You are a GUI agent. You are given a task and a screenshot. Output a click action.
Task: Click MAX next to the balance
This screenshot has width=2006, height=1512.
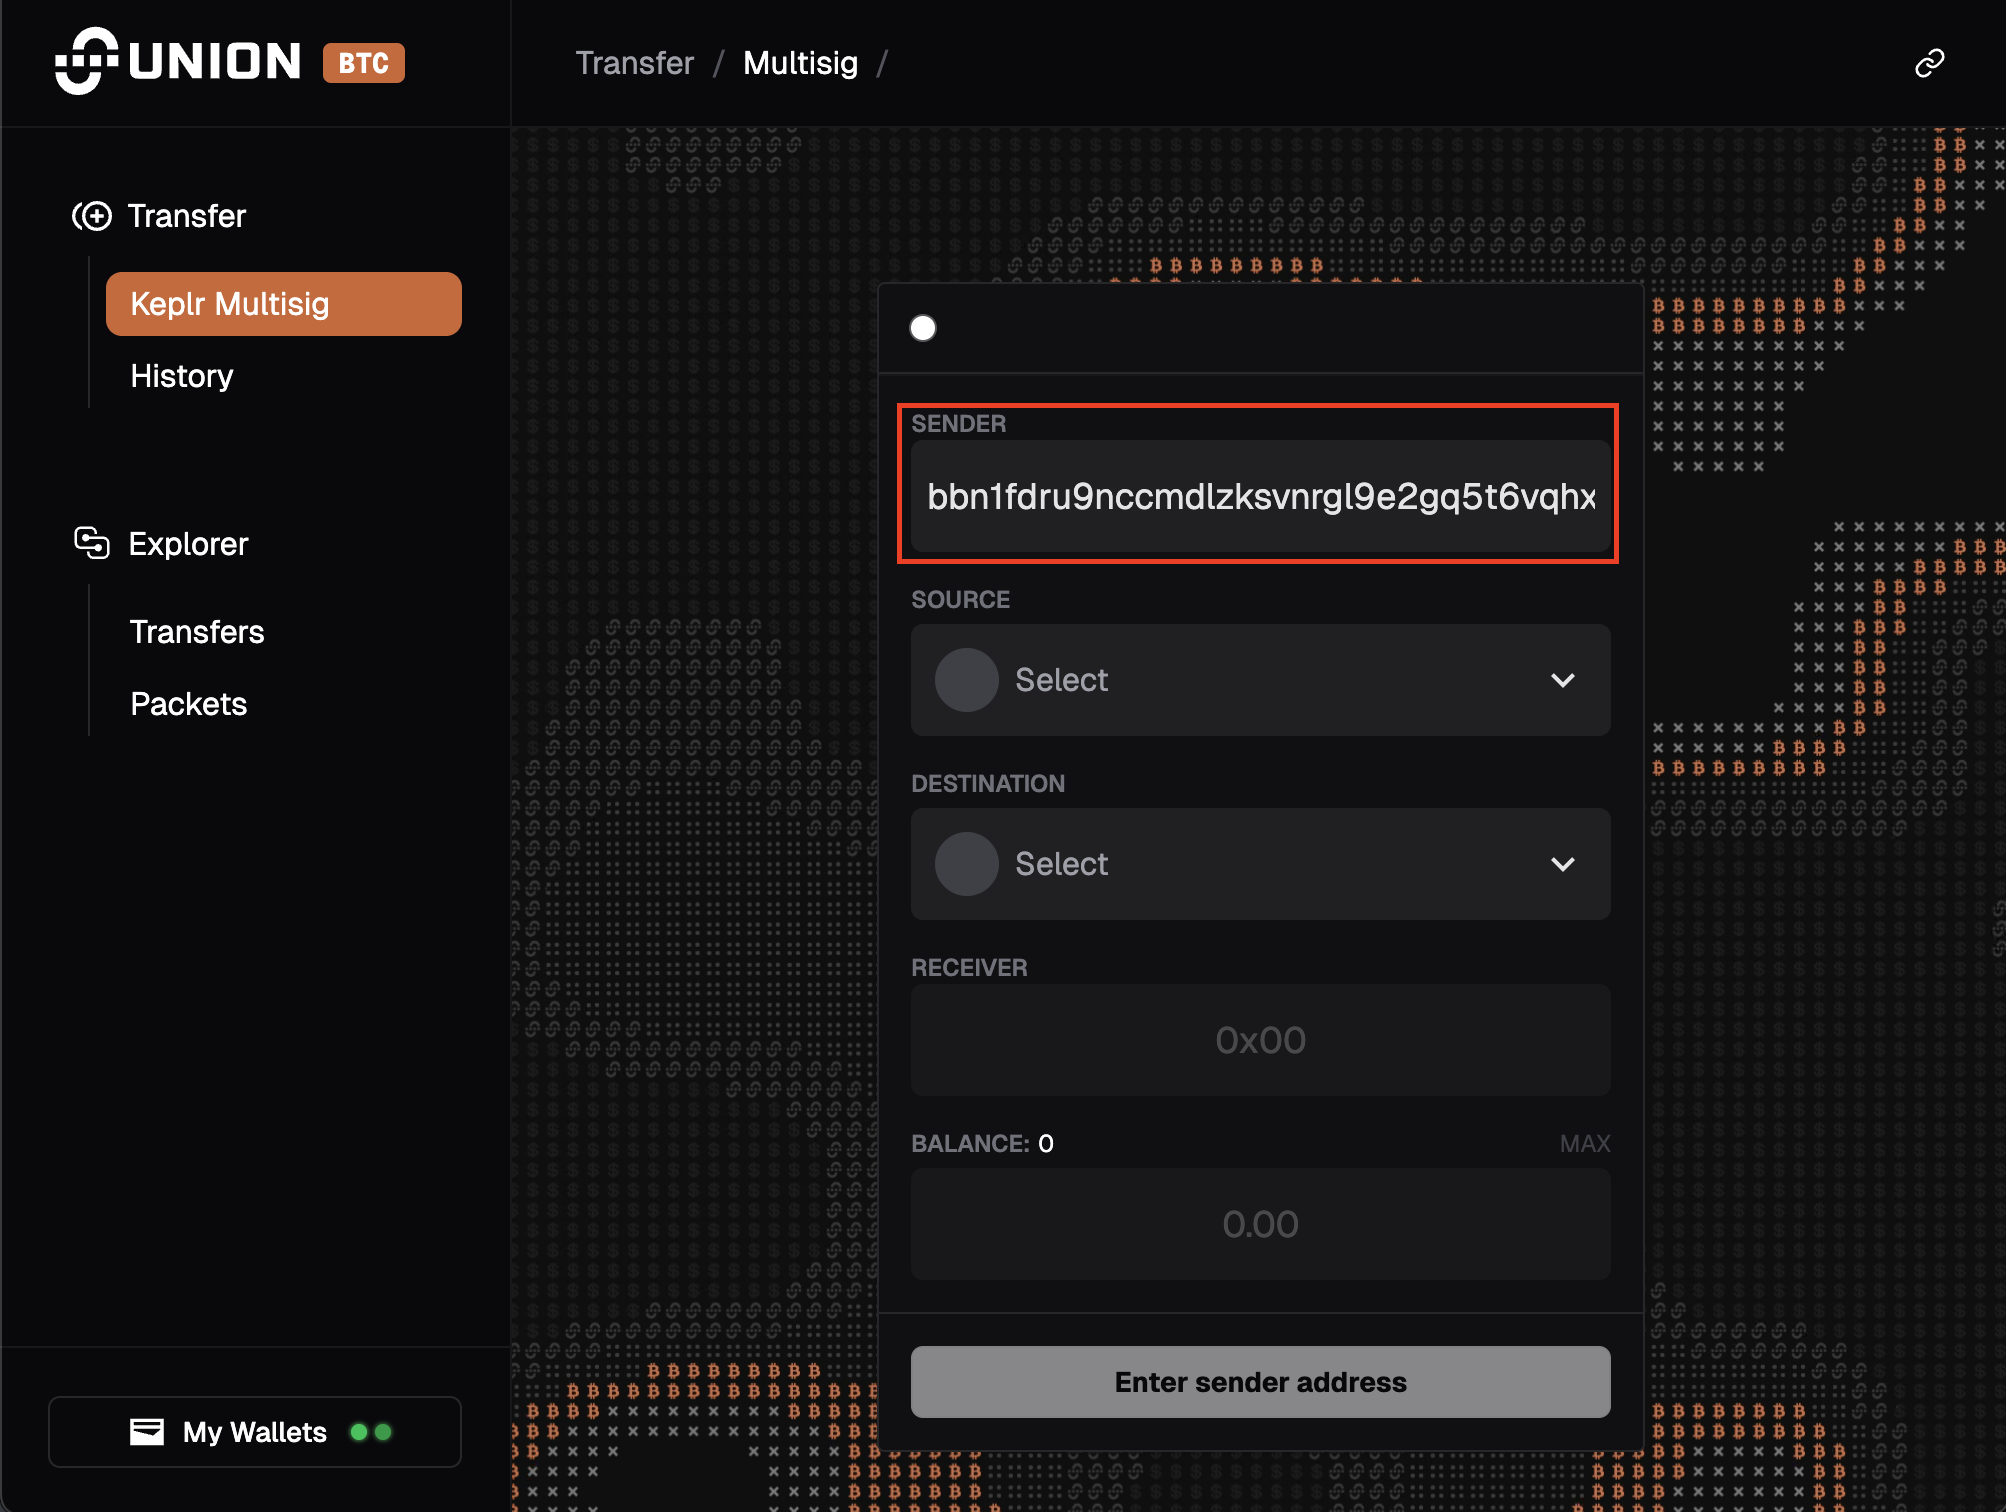tap(1584, 1143)
